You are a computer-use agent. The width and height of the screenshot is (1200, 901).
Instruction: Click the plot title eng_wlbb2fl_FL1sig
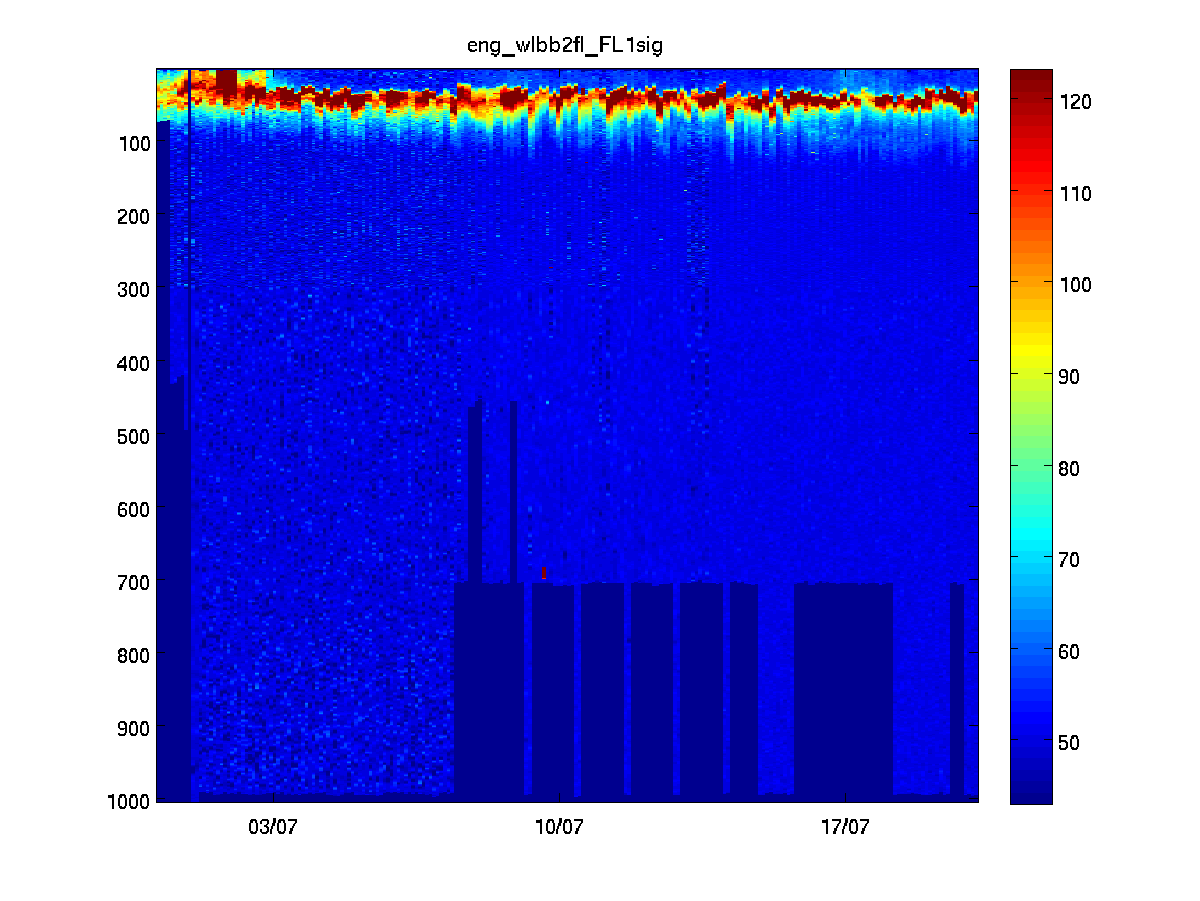tap(563, 46)
